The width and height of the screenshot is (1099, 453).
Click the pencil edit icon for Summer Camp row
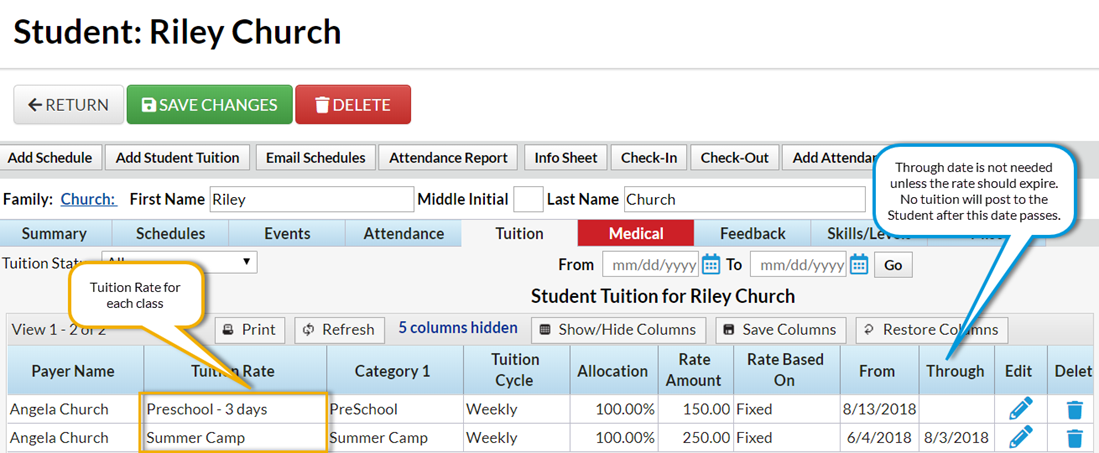point(1020,437)
